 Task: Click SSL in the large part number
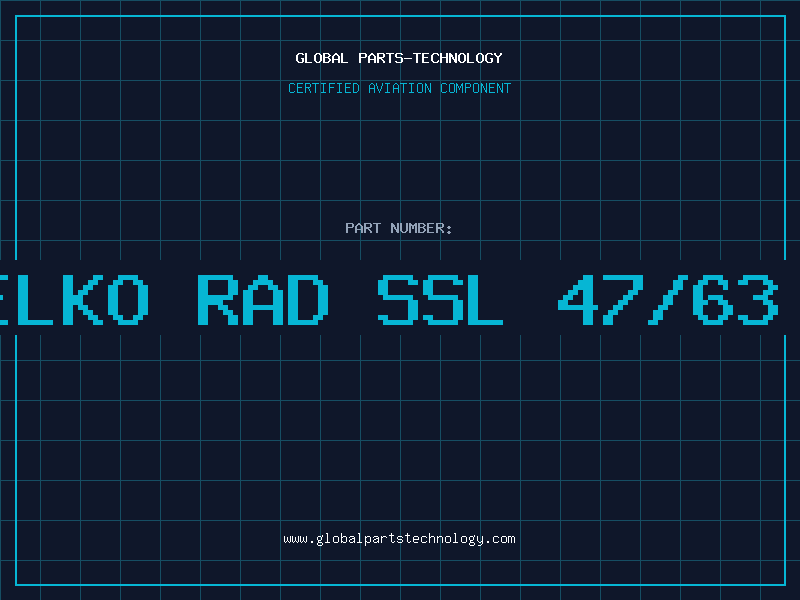pyautogui.click(x=441, y=299)
